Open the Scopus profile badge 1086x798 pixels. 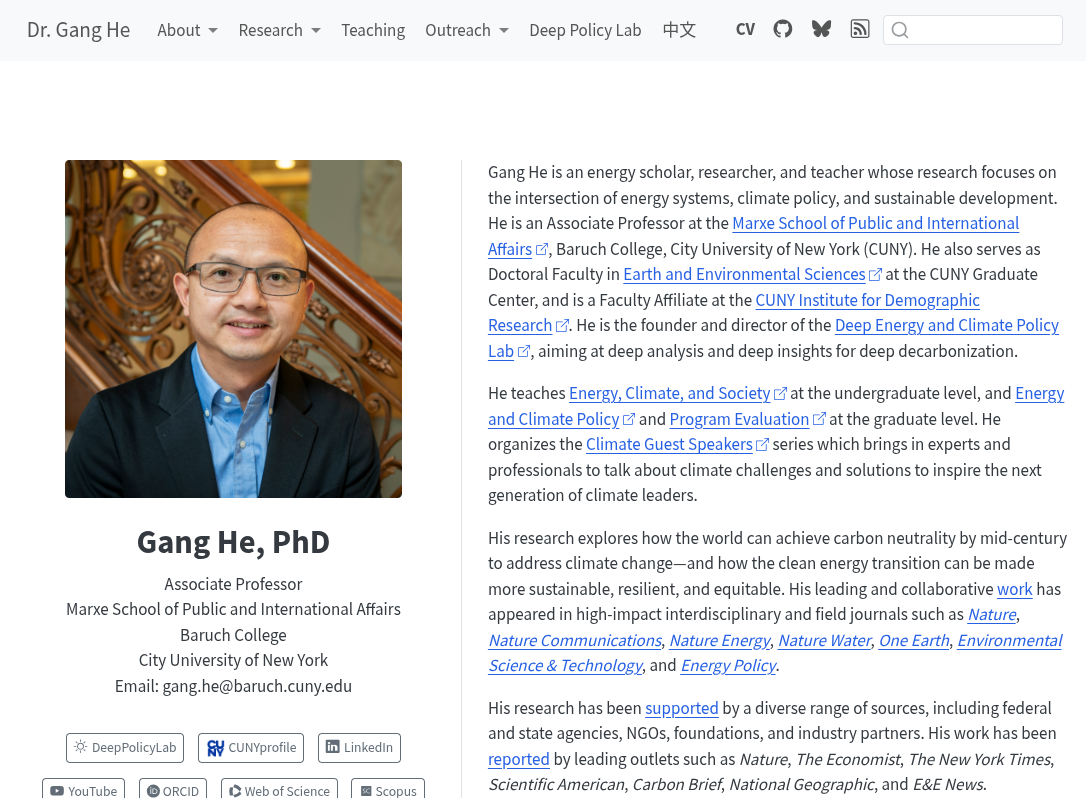[x=388, y=789]
